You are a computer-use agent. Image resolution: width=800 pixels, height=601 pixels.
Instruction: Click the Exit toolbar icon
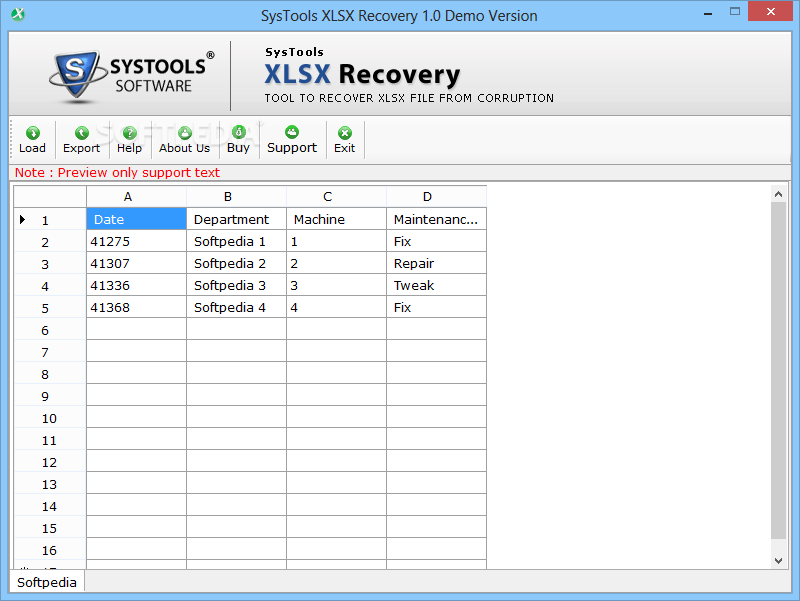(x=345, y=140)
